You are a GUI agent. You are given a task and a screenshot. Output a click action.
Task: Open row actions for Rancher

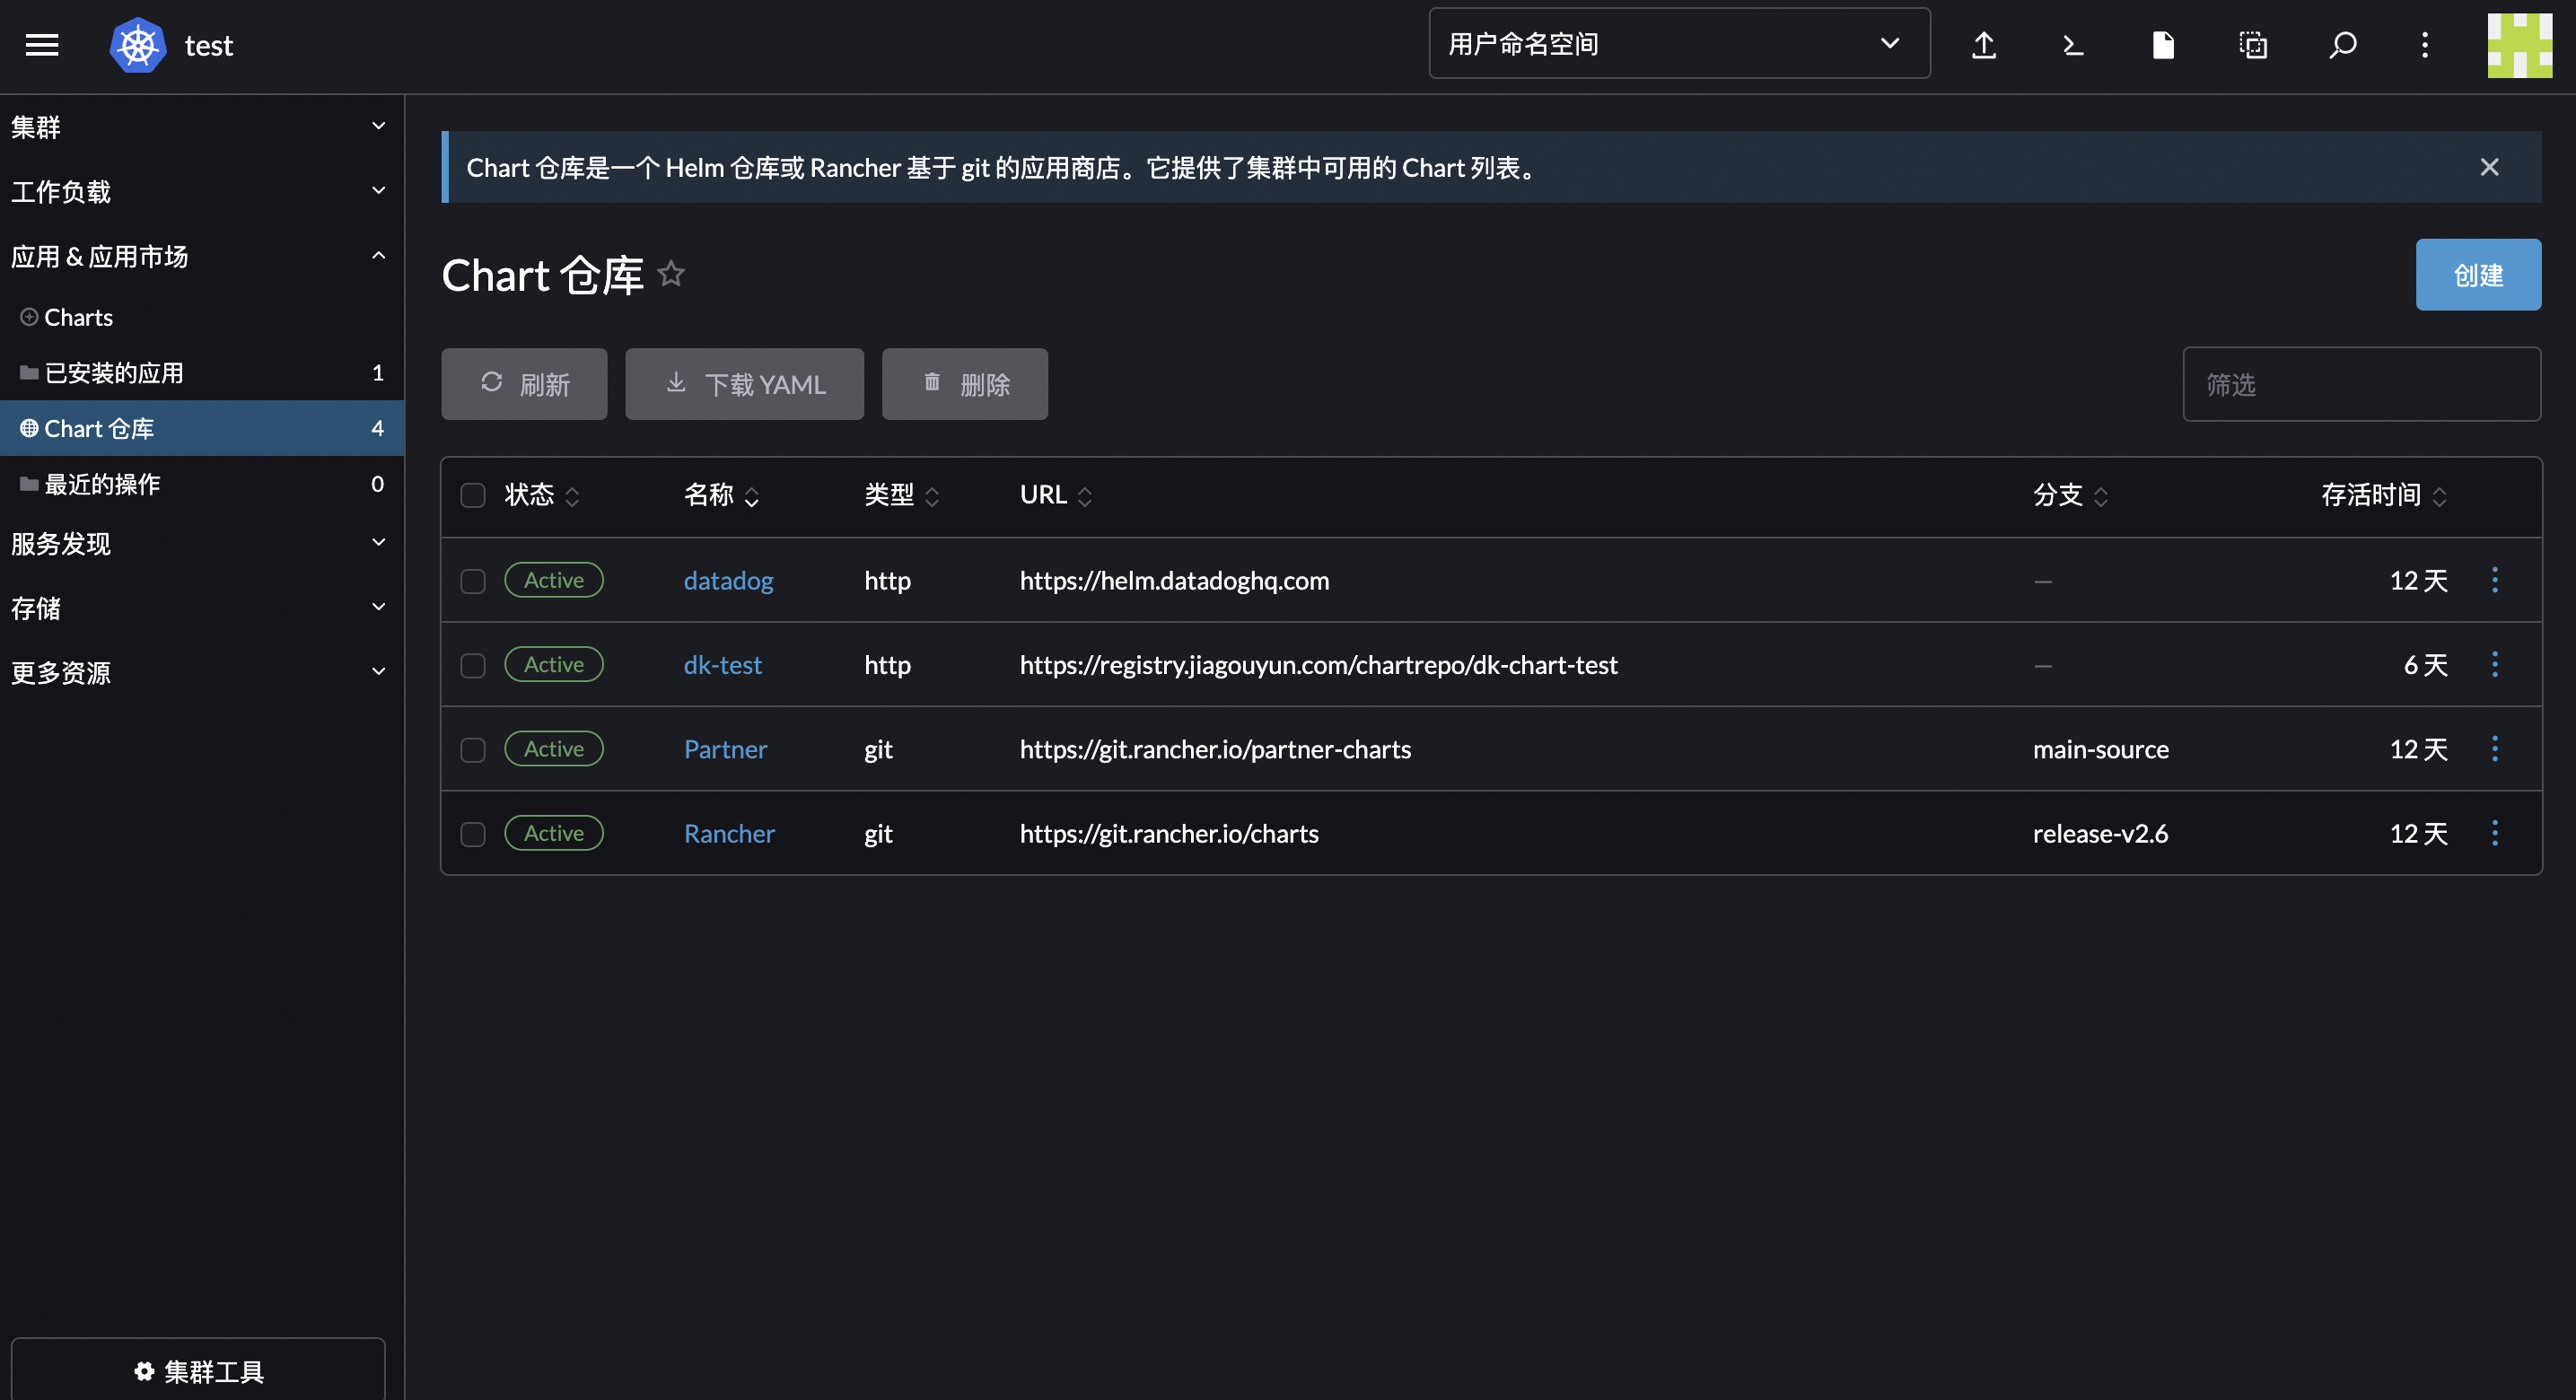[x=2495, y=833]
